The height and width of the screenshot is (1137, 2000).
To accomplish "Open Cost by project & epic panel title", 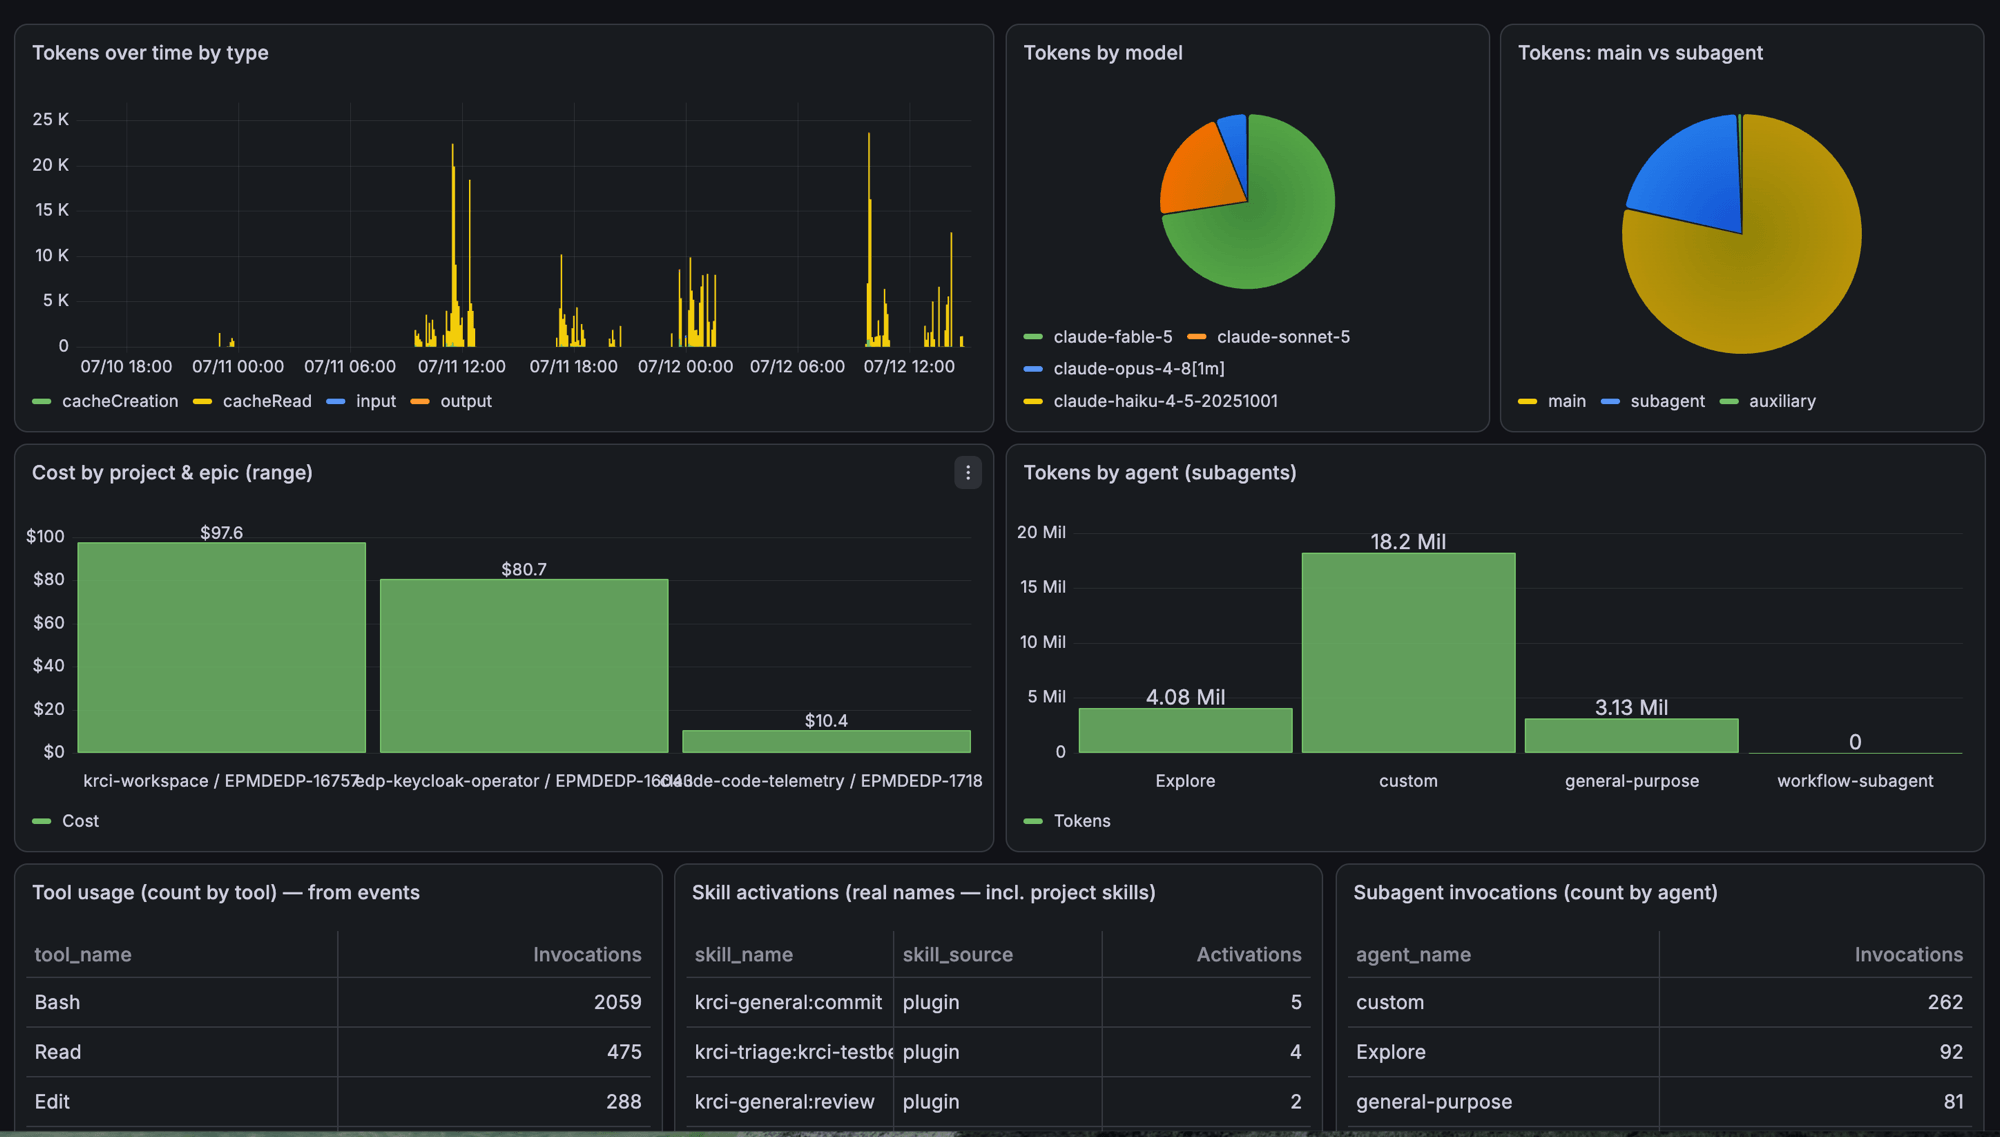I will coord(172,473).
